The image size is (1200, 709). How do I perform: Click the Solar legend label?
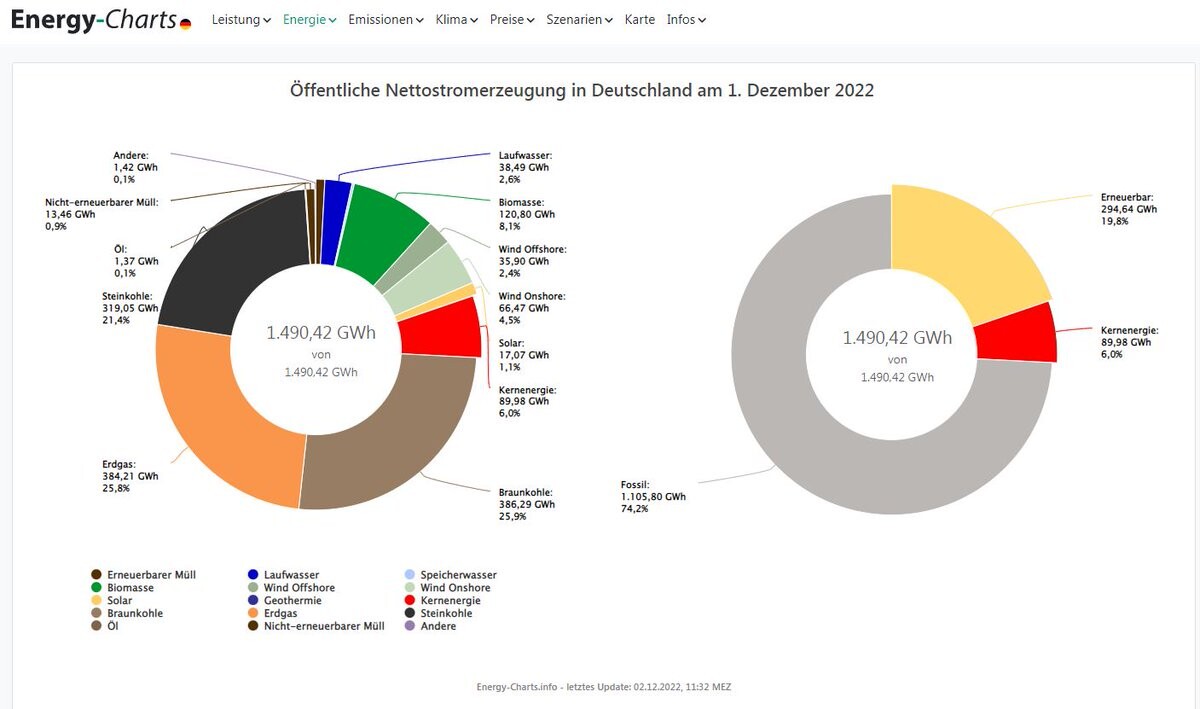(x=119, y=600)
